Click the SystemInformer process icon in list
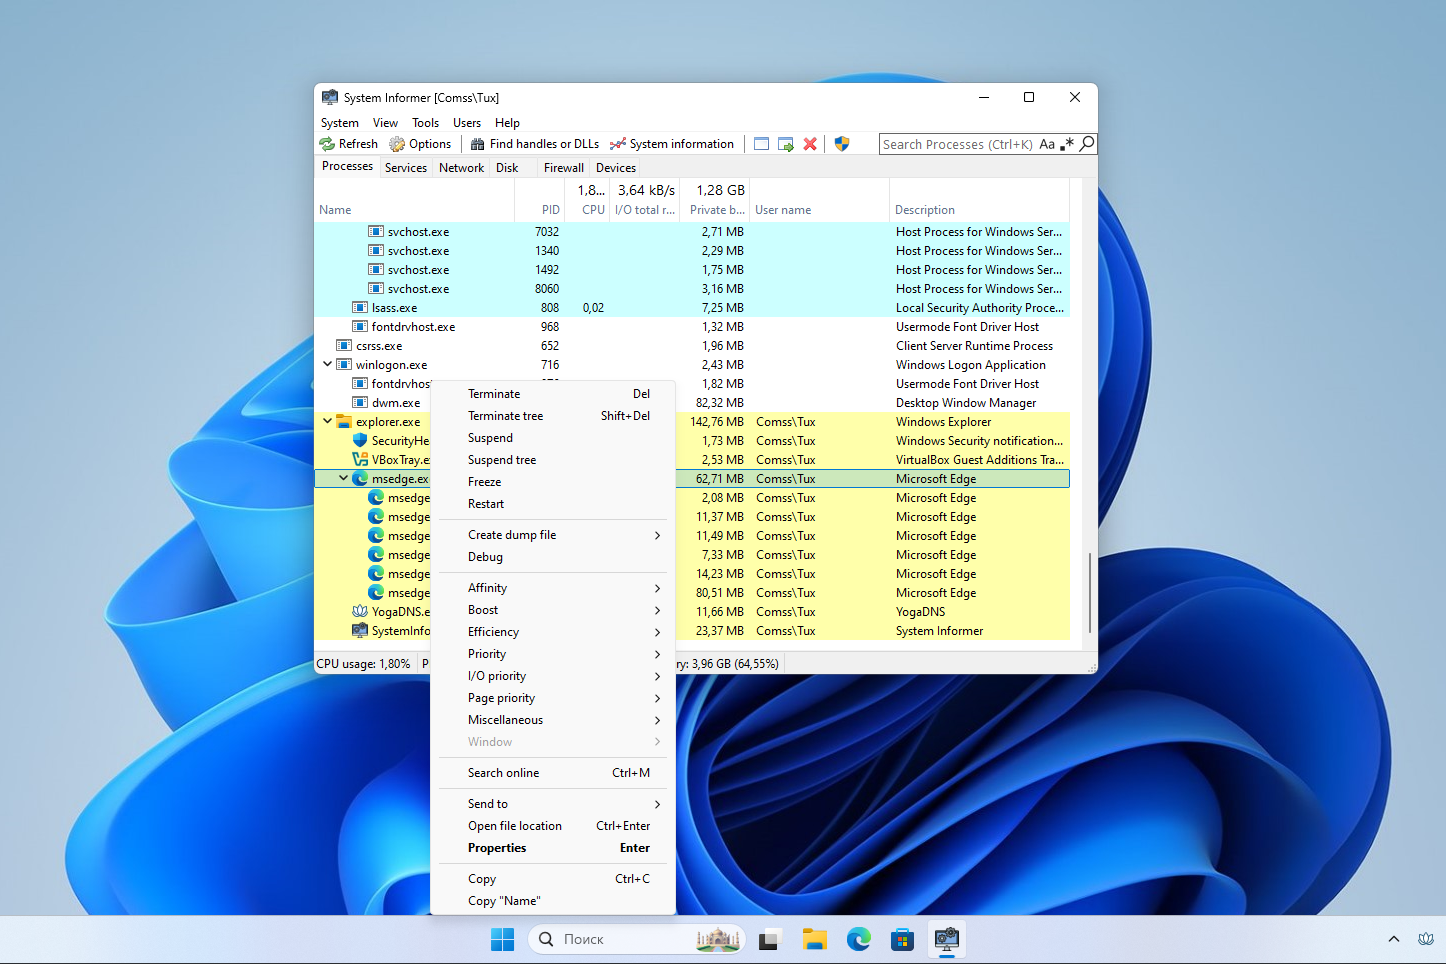Viewport: 1446px width, 964px height. [x=360, y=631]
